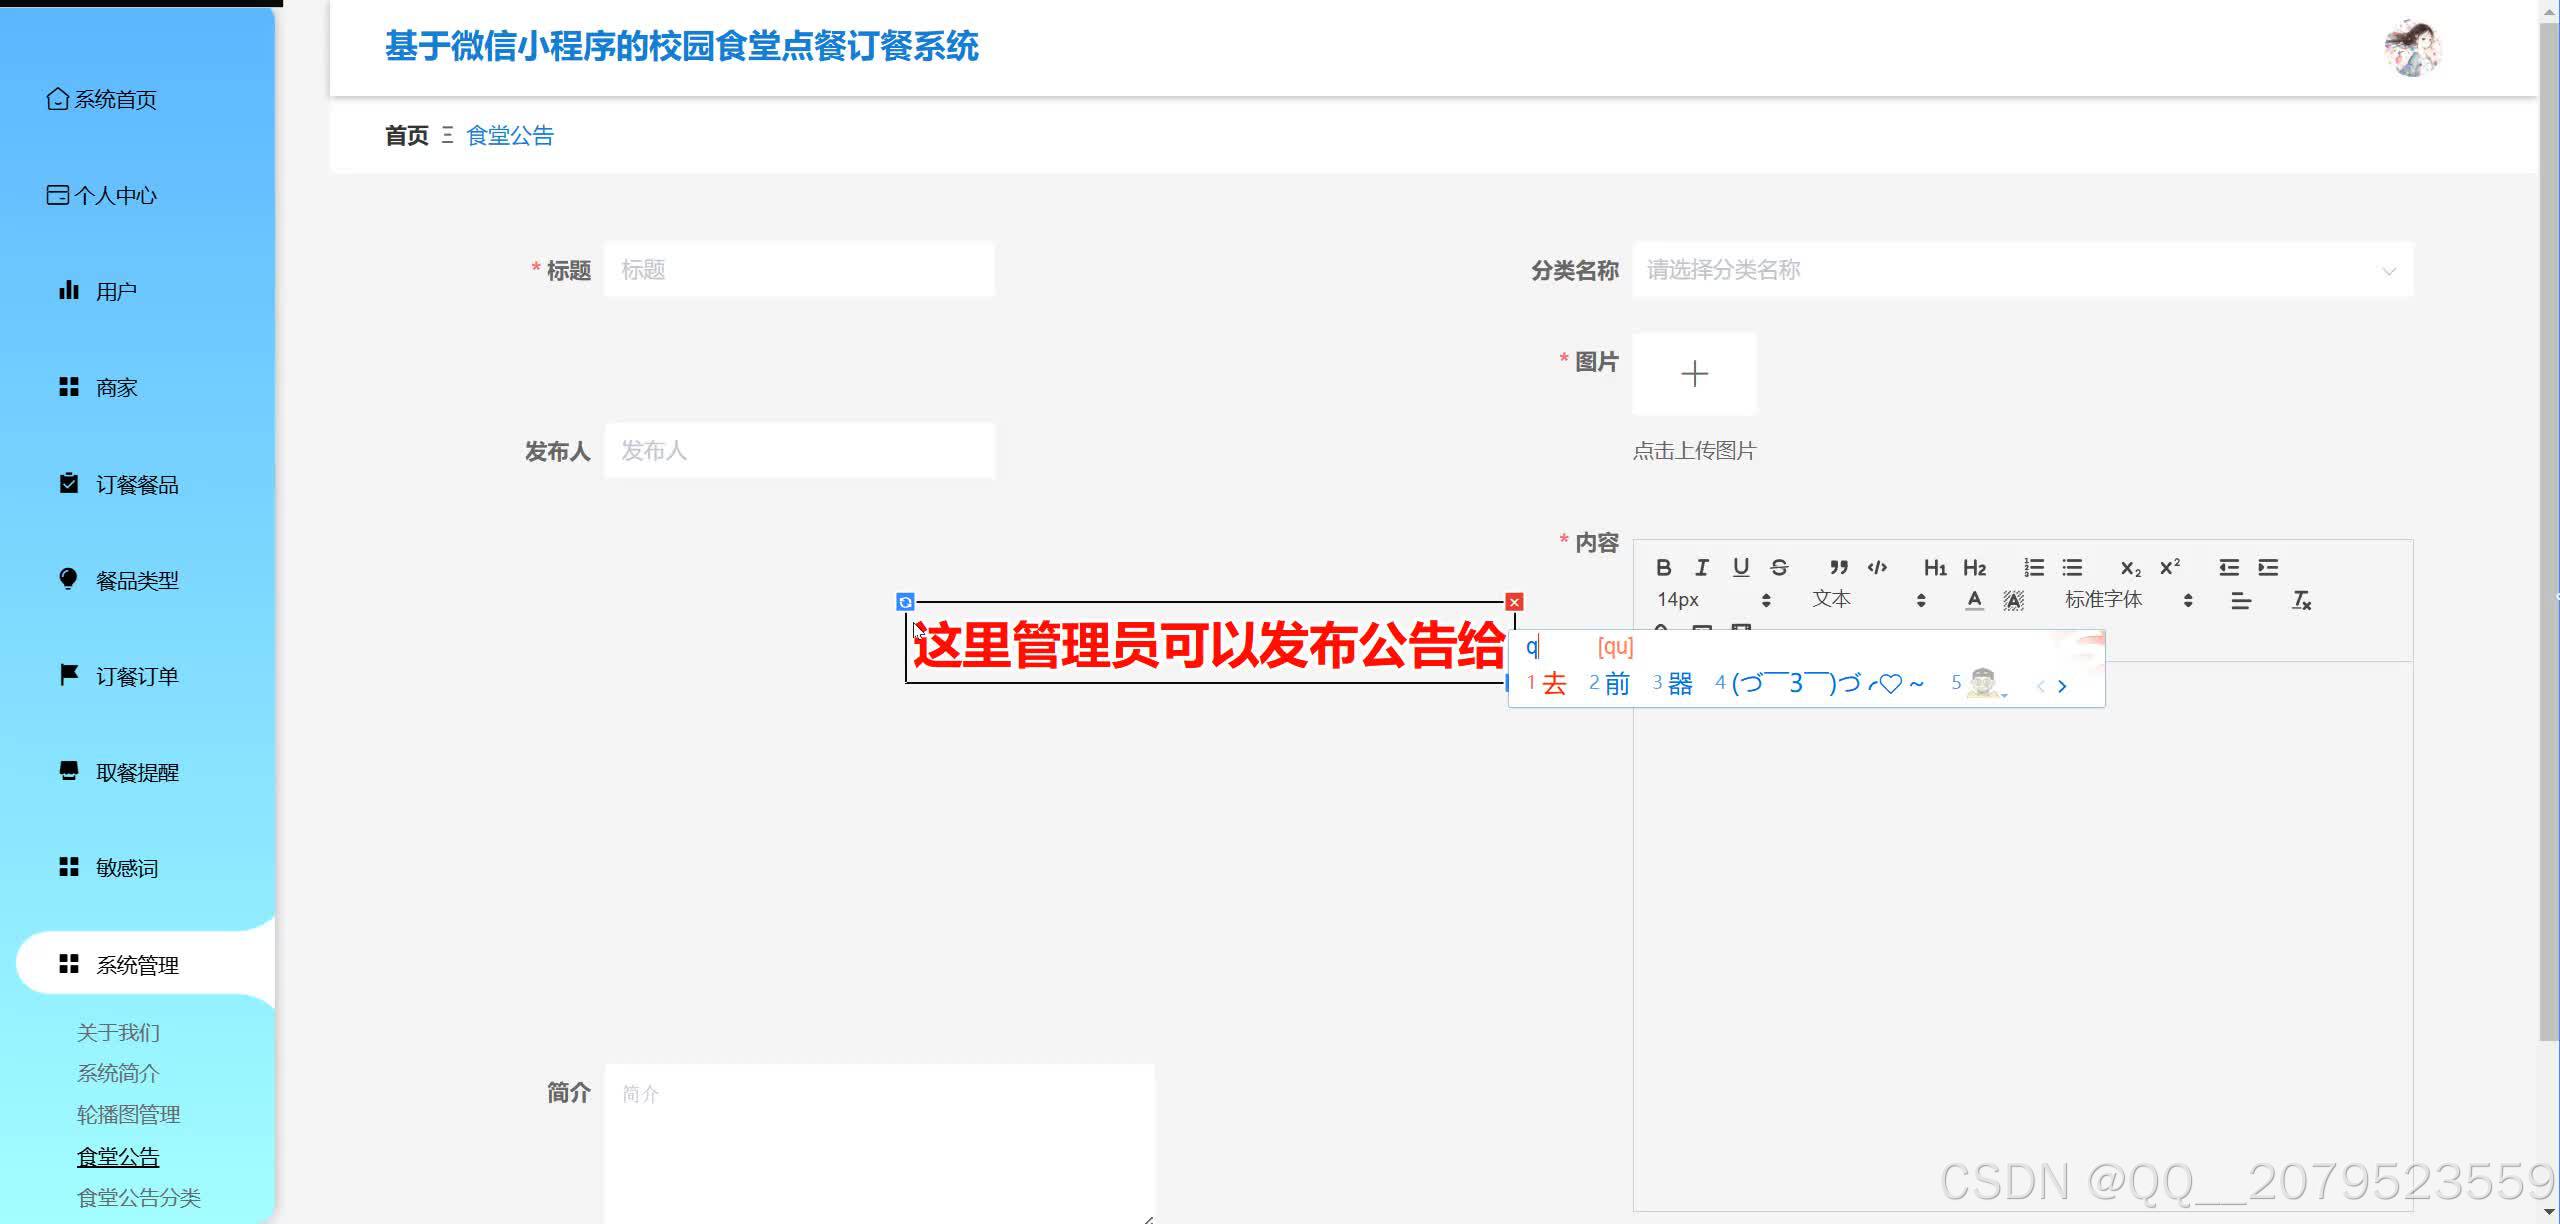Create an ordered list in the editor
The height and width of the screenshot is (1224, 2560).
tap(2033, 568)
